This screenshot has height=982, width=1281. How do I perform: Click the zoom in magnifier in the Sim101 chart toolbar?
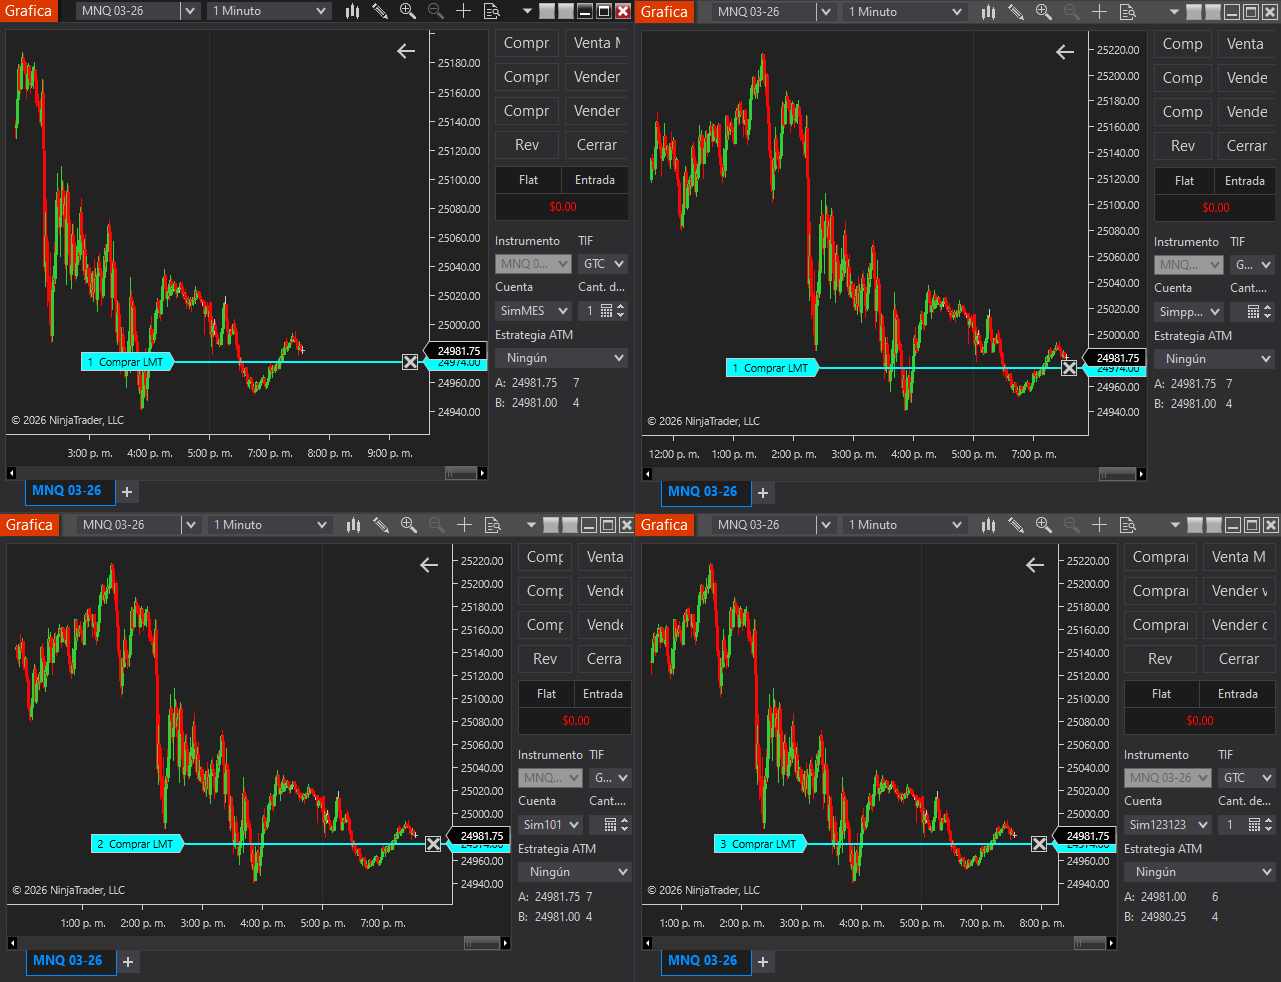click(408, 525)
